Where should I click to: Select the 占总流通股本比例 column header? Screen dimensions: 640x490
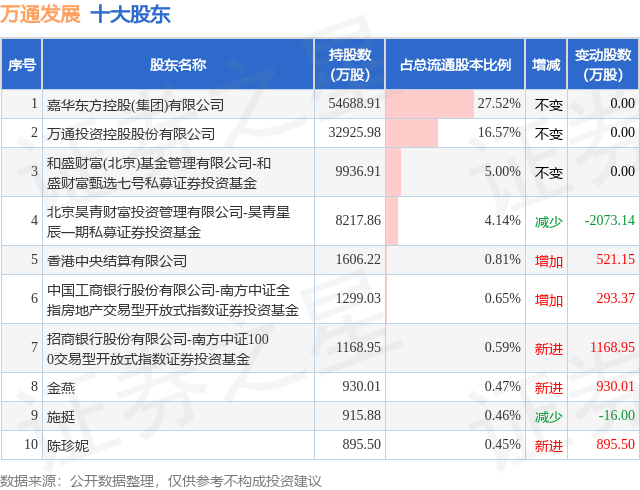[x=455, y=65]
